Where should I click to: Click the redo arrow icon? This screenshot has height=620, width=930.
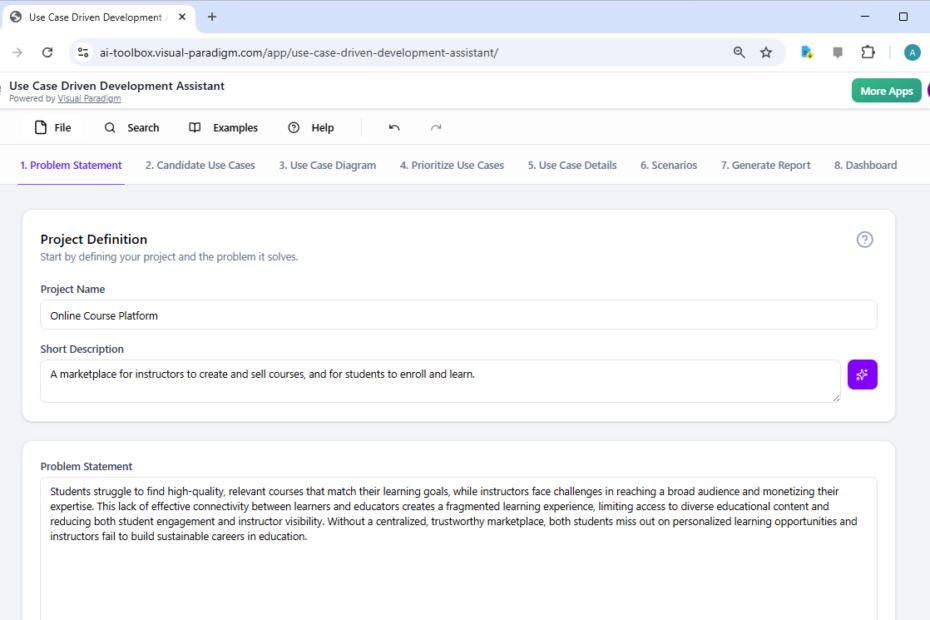tap(436, 128)
